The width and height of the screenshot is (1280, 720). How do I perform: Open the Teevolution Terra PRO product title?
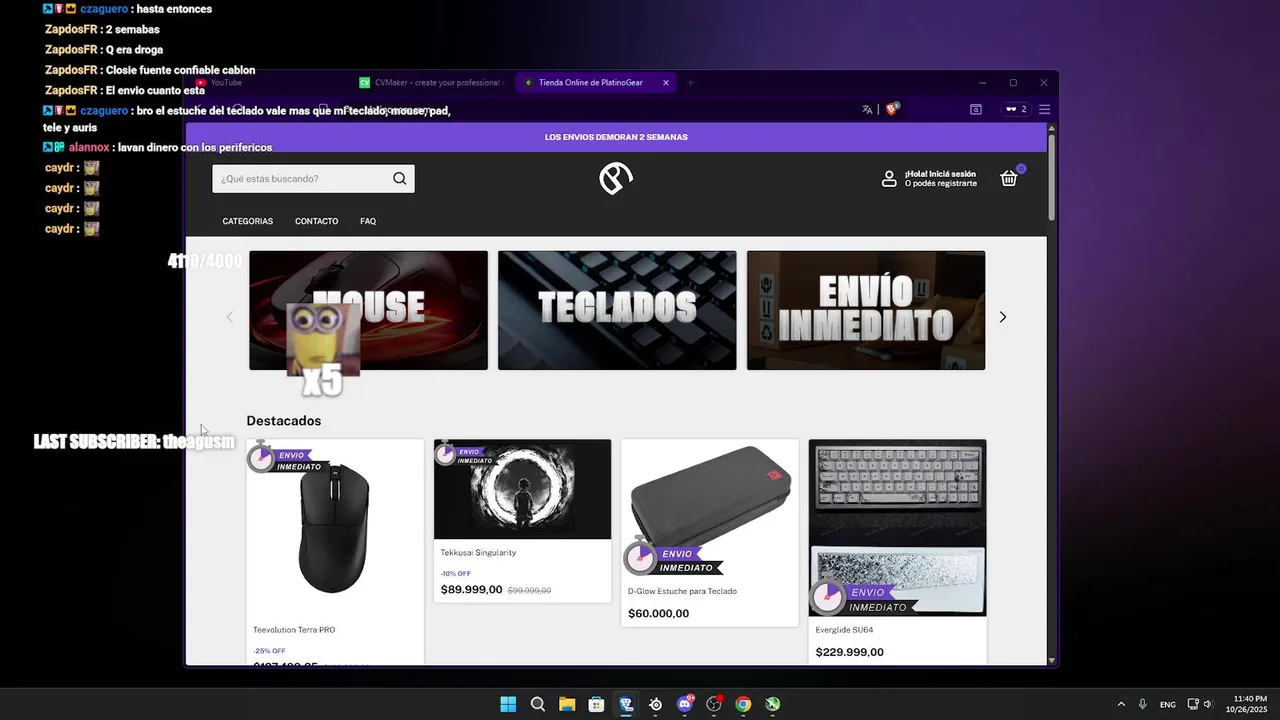coord(294,630)
